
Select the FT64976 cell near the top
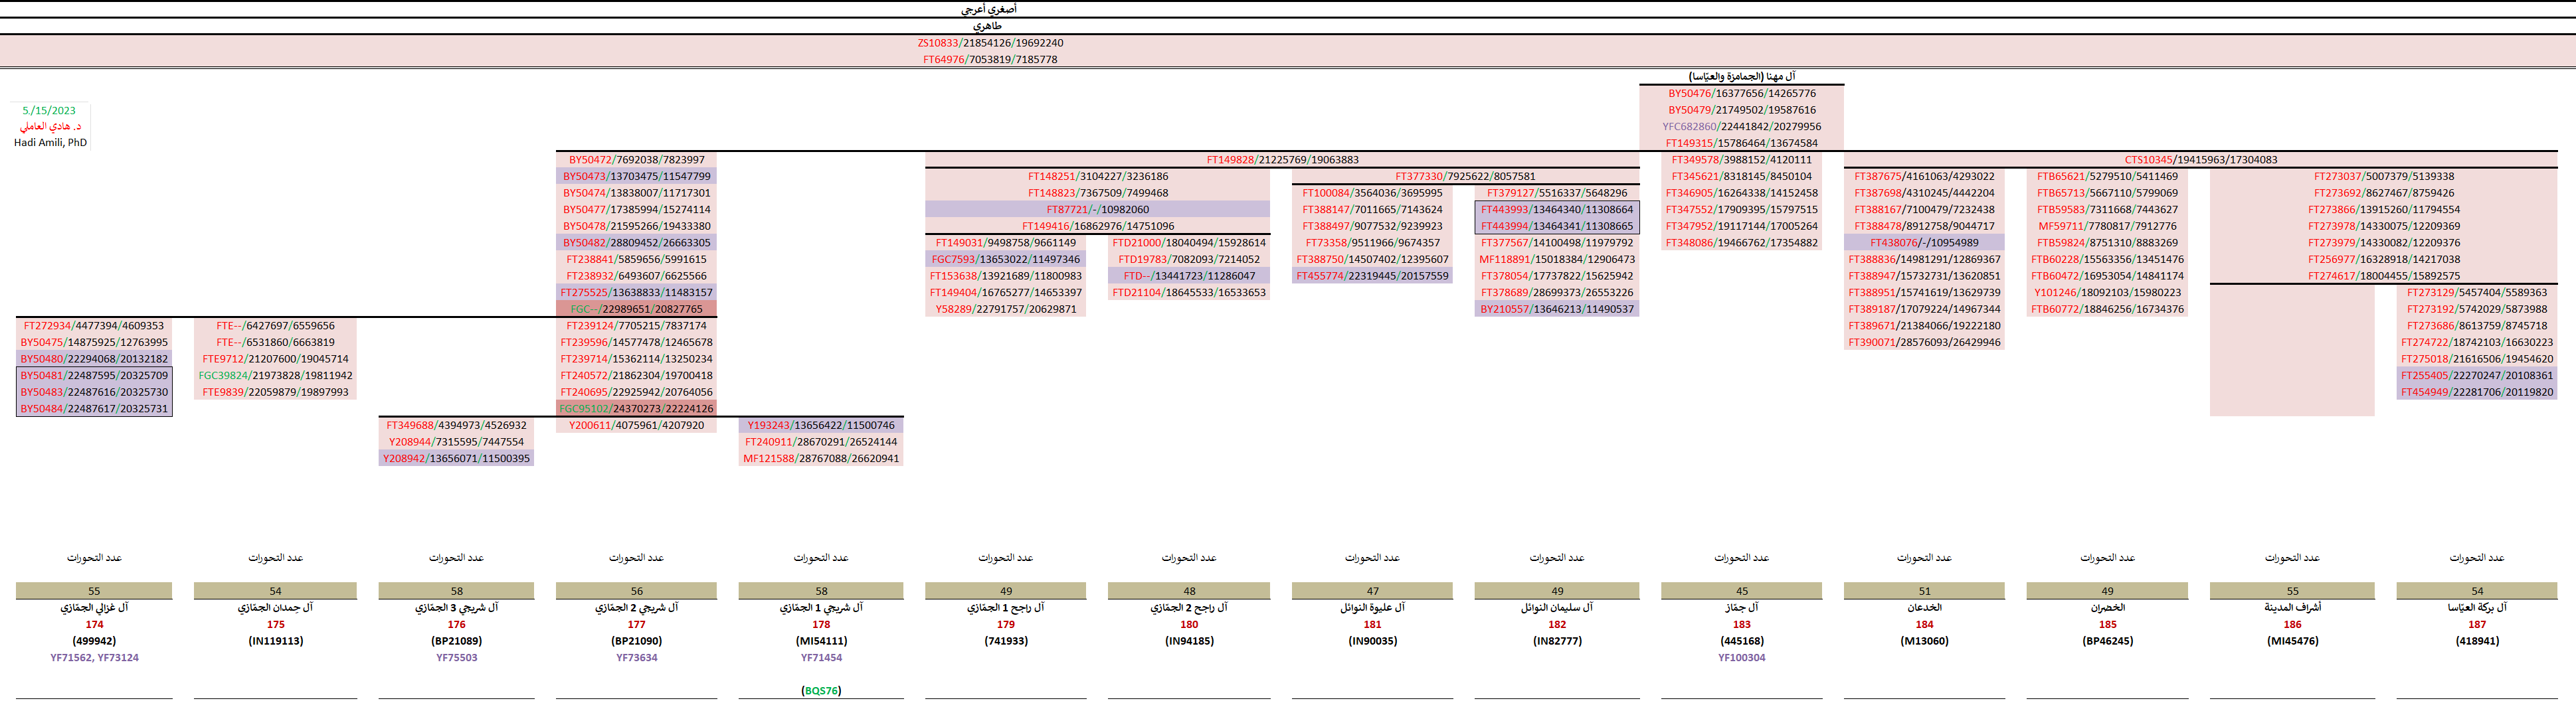(989, 60)
